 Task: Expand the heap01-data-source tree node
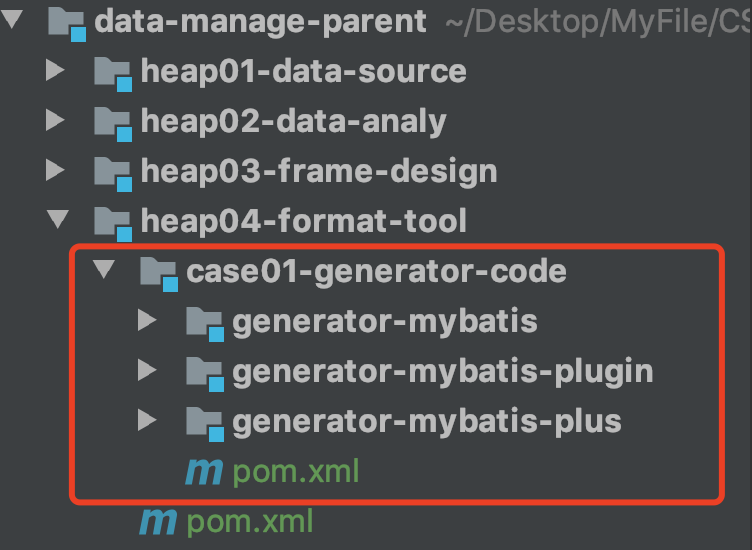coord(55,71)
